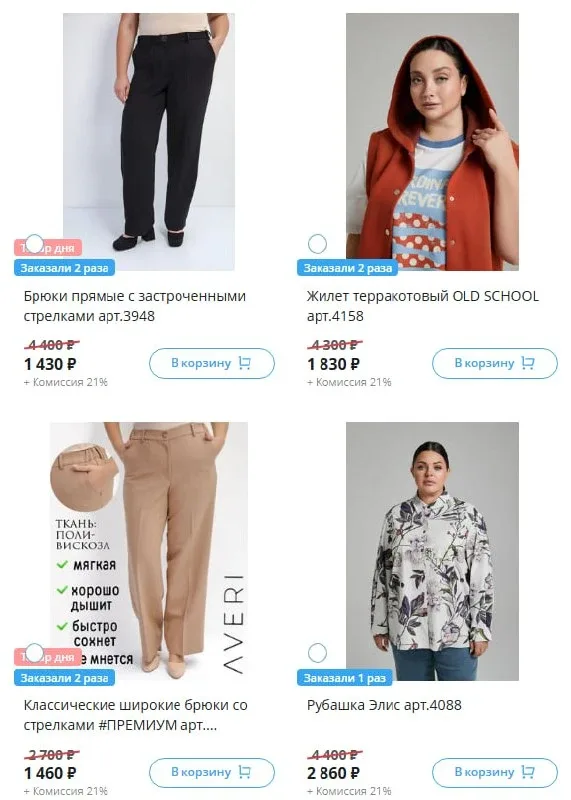Image resolution: width=571 pixels, height=800 pixels.
Task: Click cart icon for Элис shirt
Action: [528, 772]
